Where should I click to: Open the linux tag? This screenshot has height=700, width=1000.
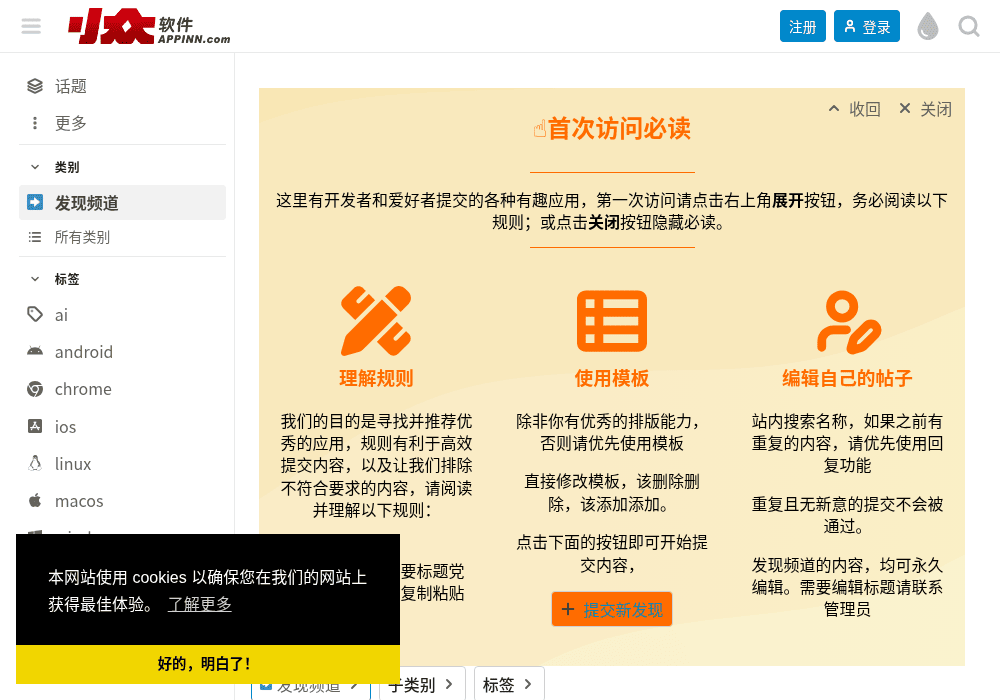(x=122, y=463)
